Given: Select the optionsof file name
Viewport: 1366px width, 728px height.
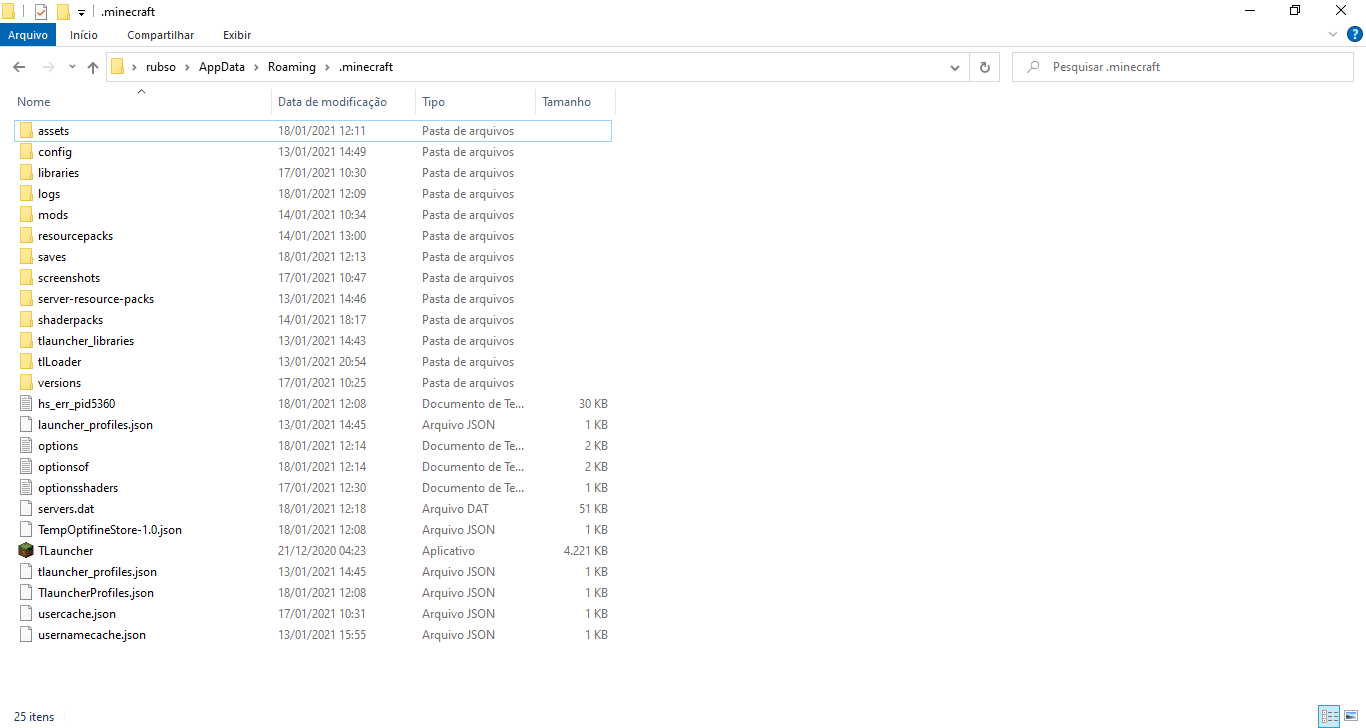Looking at the screenshot, I should (x=64, y=467).
